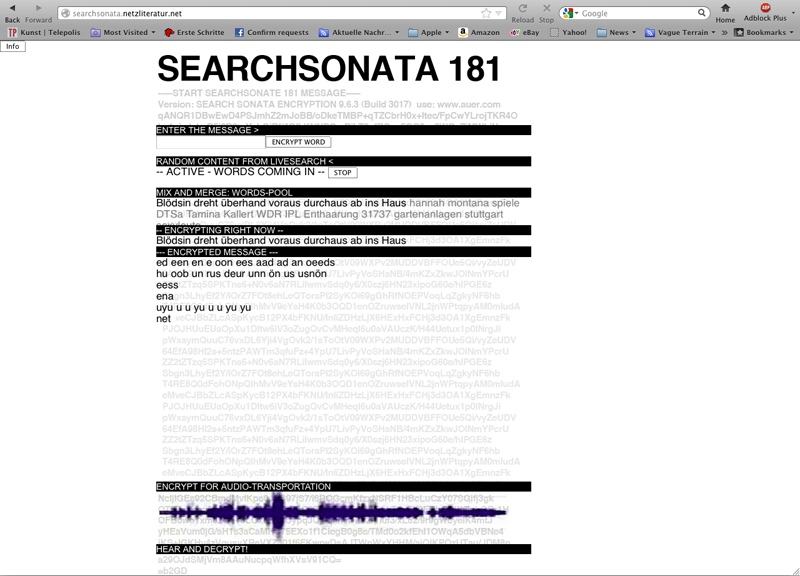Open the Bookmarks menu

point(765,32)
